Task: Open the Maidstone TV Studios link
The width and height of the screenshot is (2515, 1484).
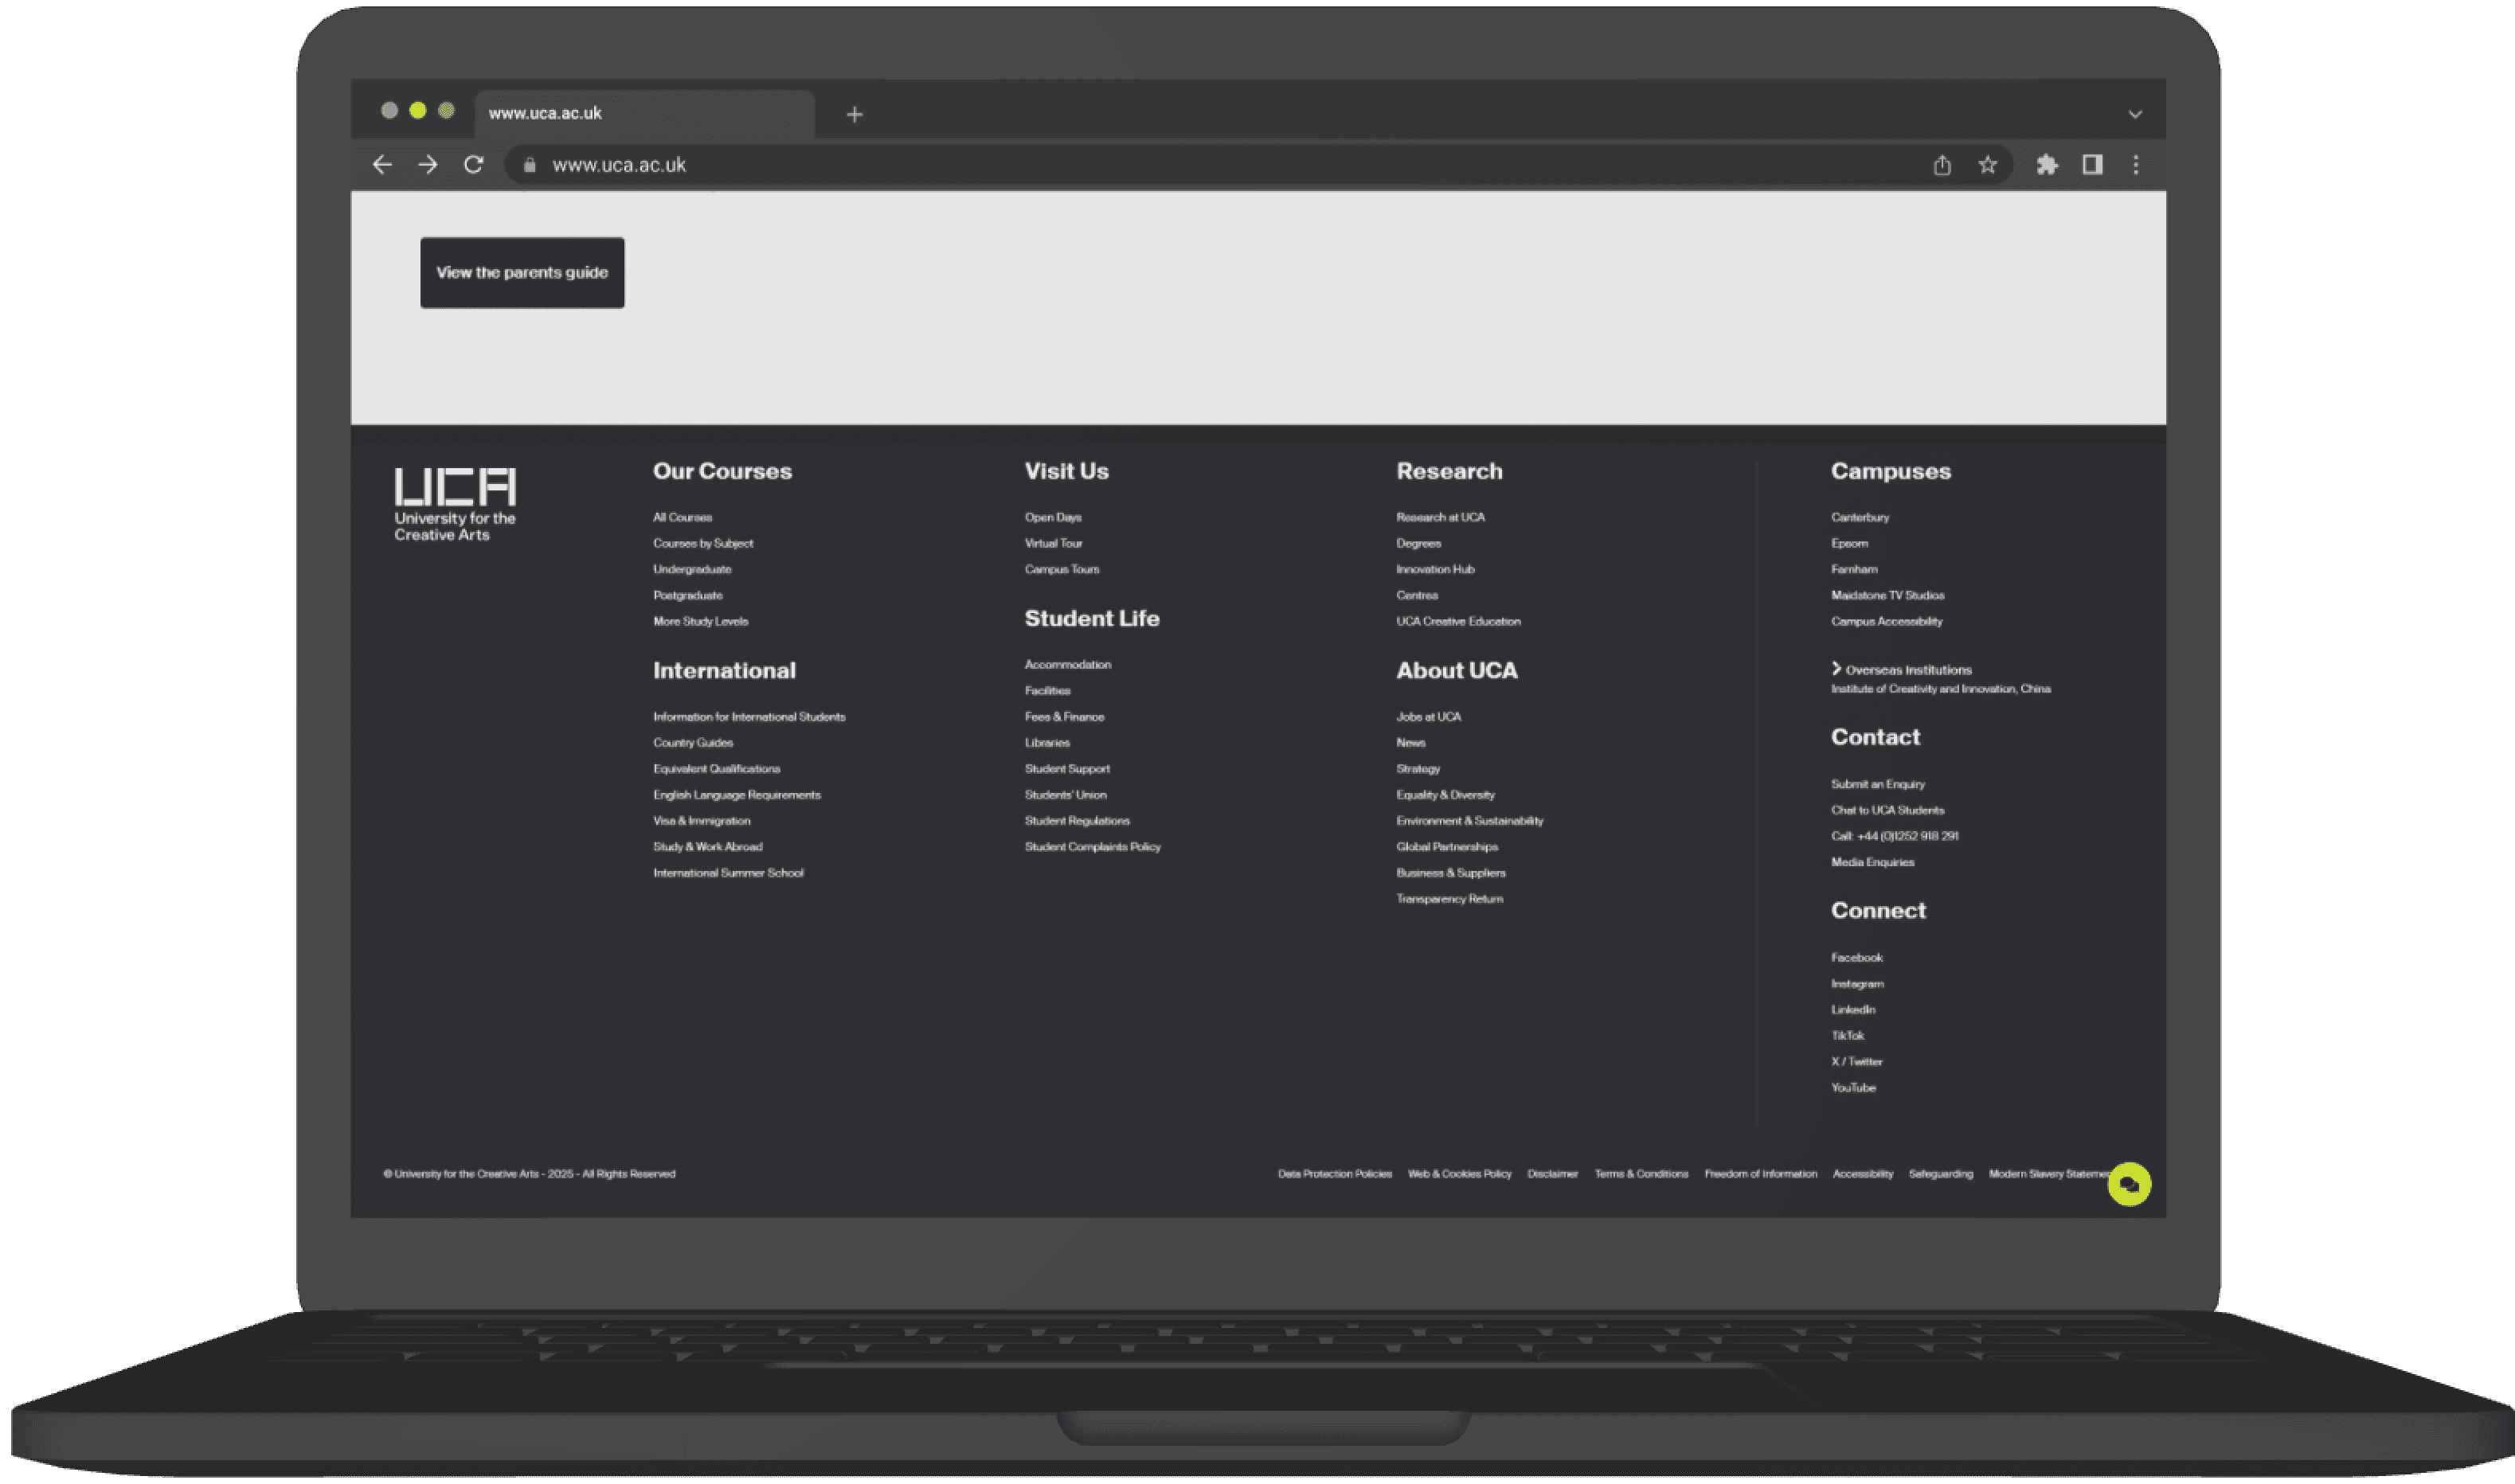Action: pos(1887,595)
